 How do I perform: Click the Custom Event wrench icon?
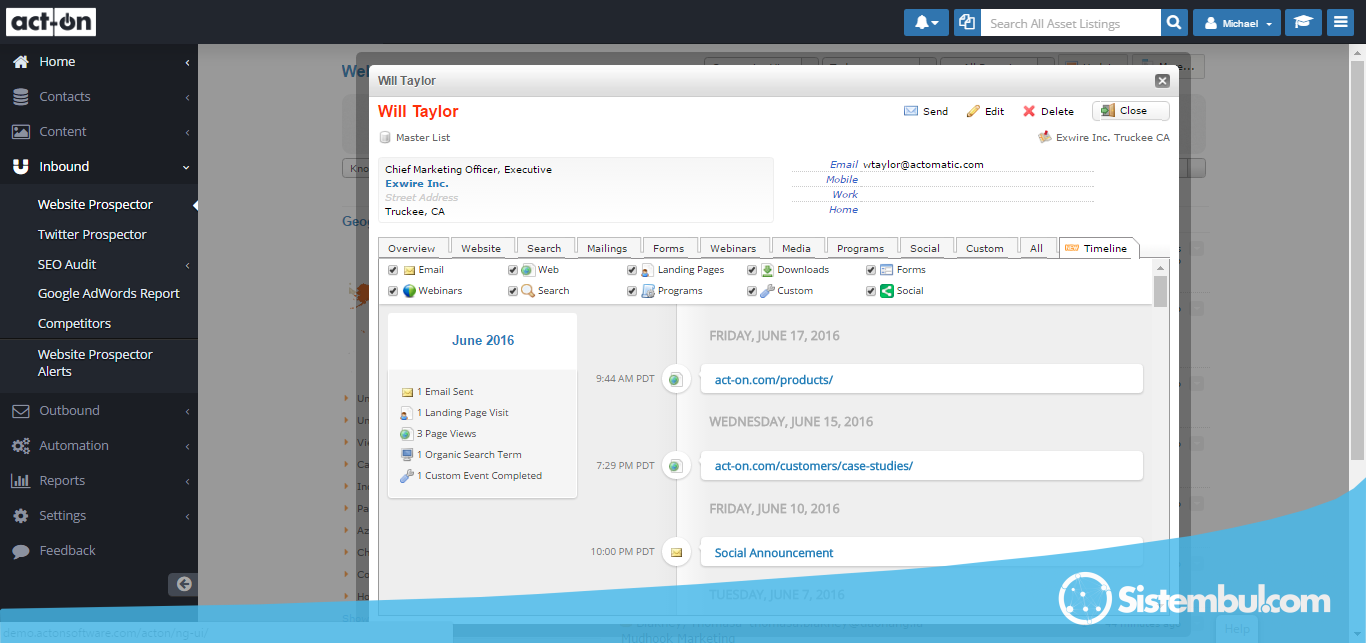point(406,476)
